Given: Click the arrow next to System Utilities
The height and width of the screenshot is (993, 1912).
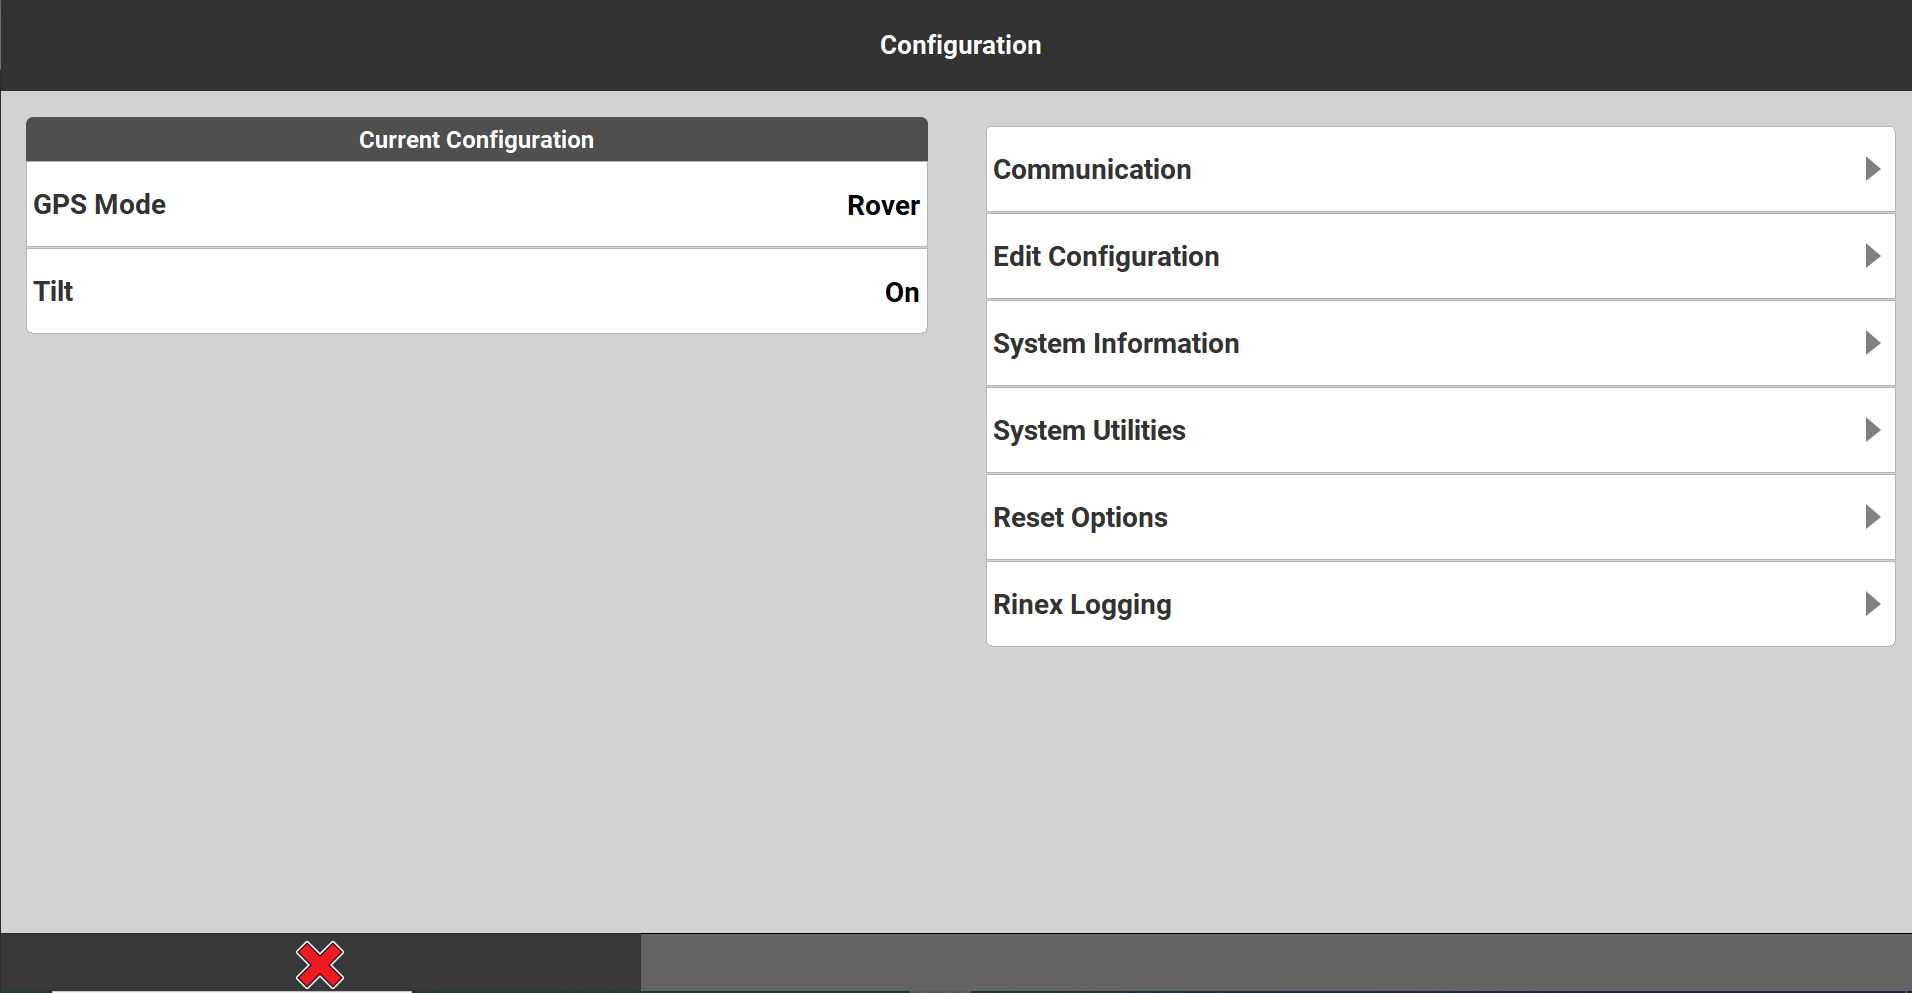Looking at the screenshot, I should click(1872, 430).
